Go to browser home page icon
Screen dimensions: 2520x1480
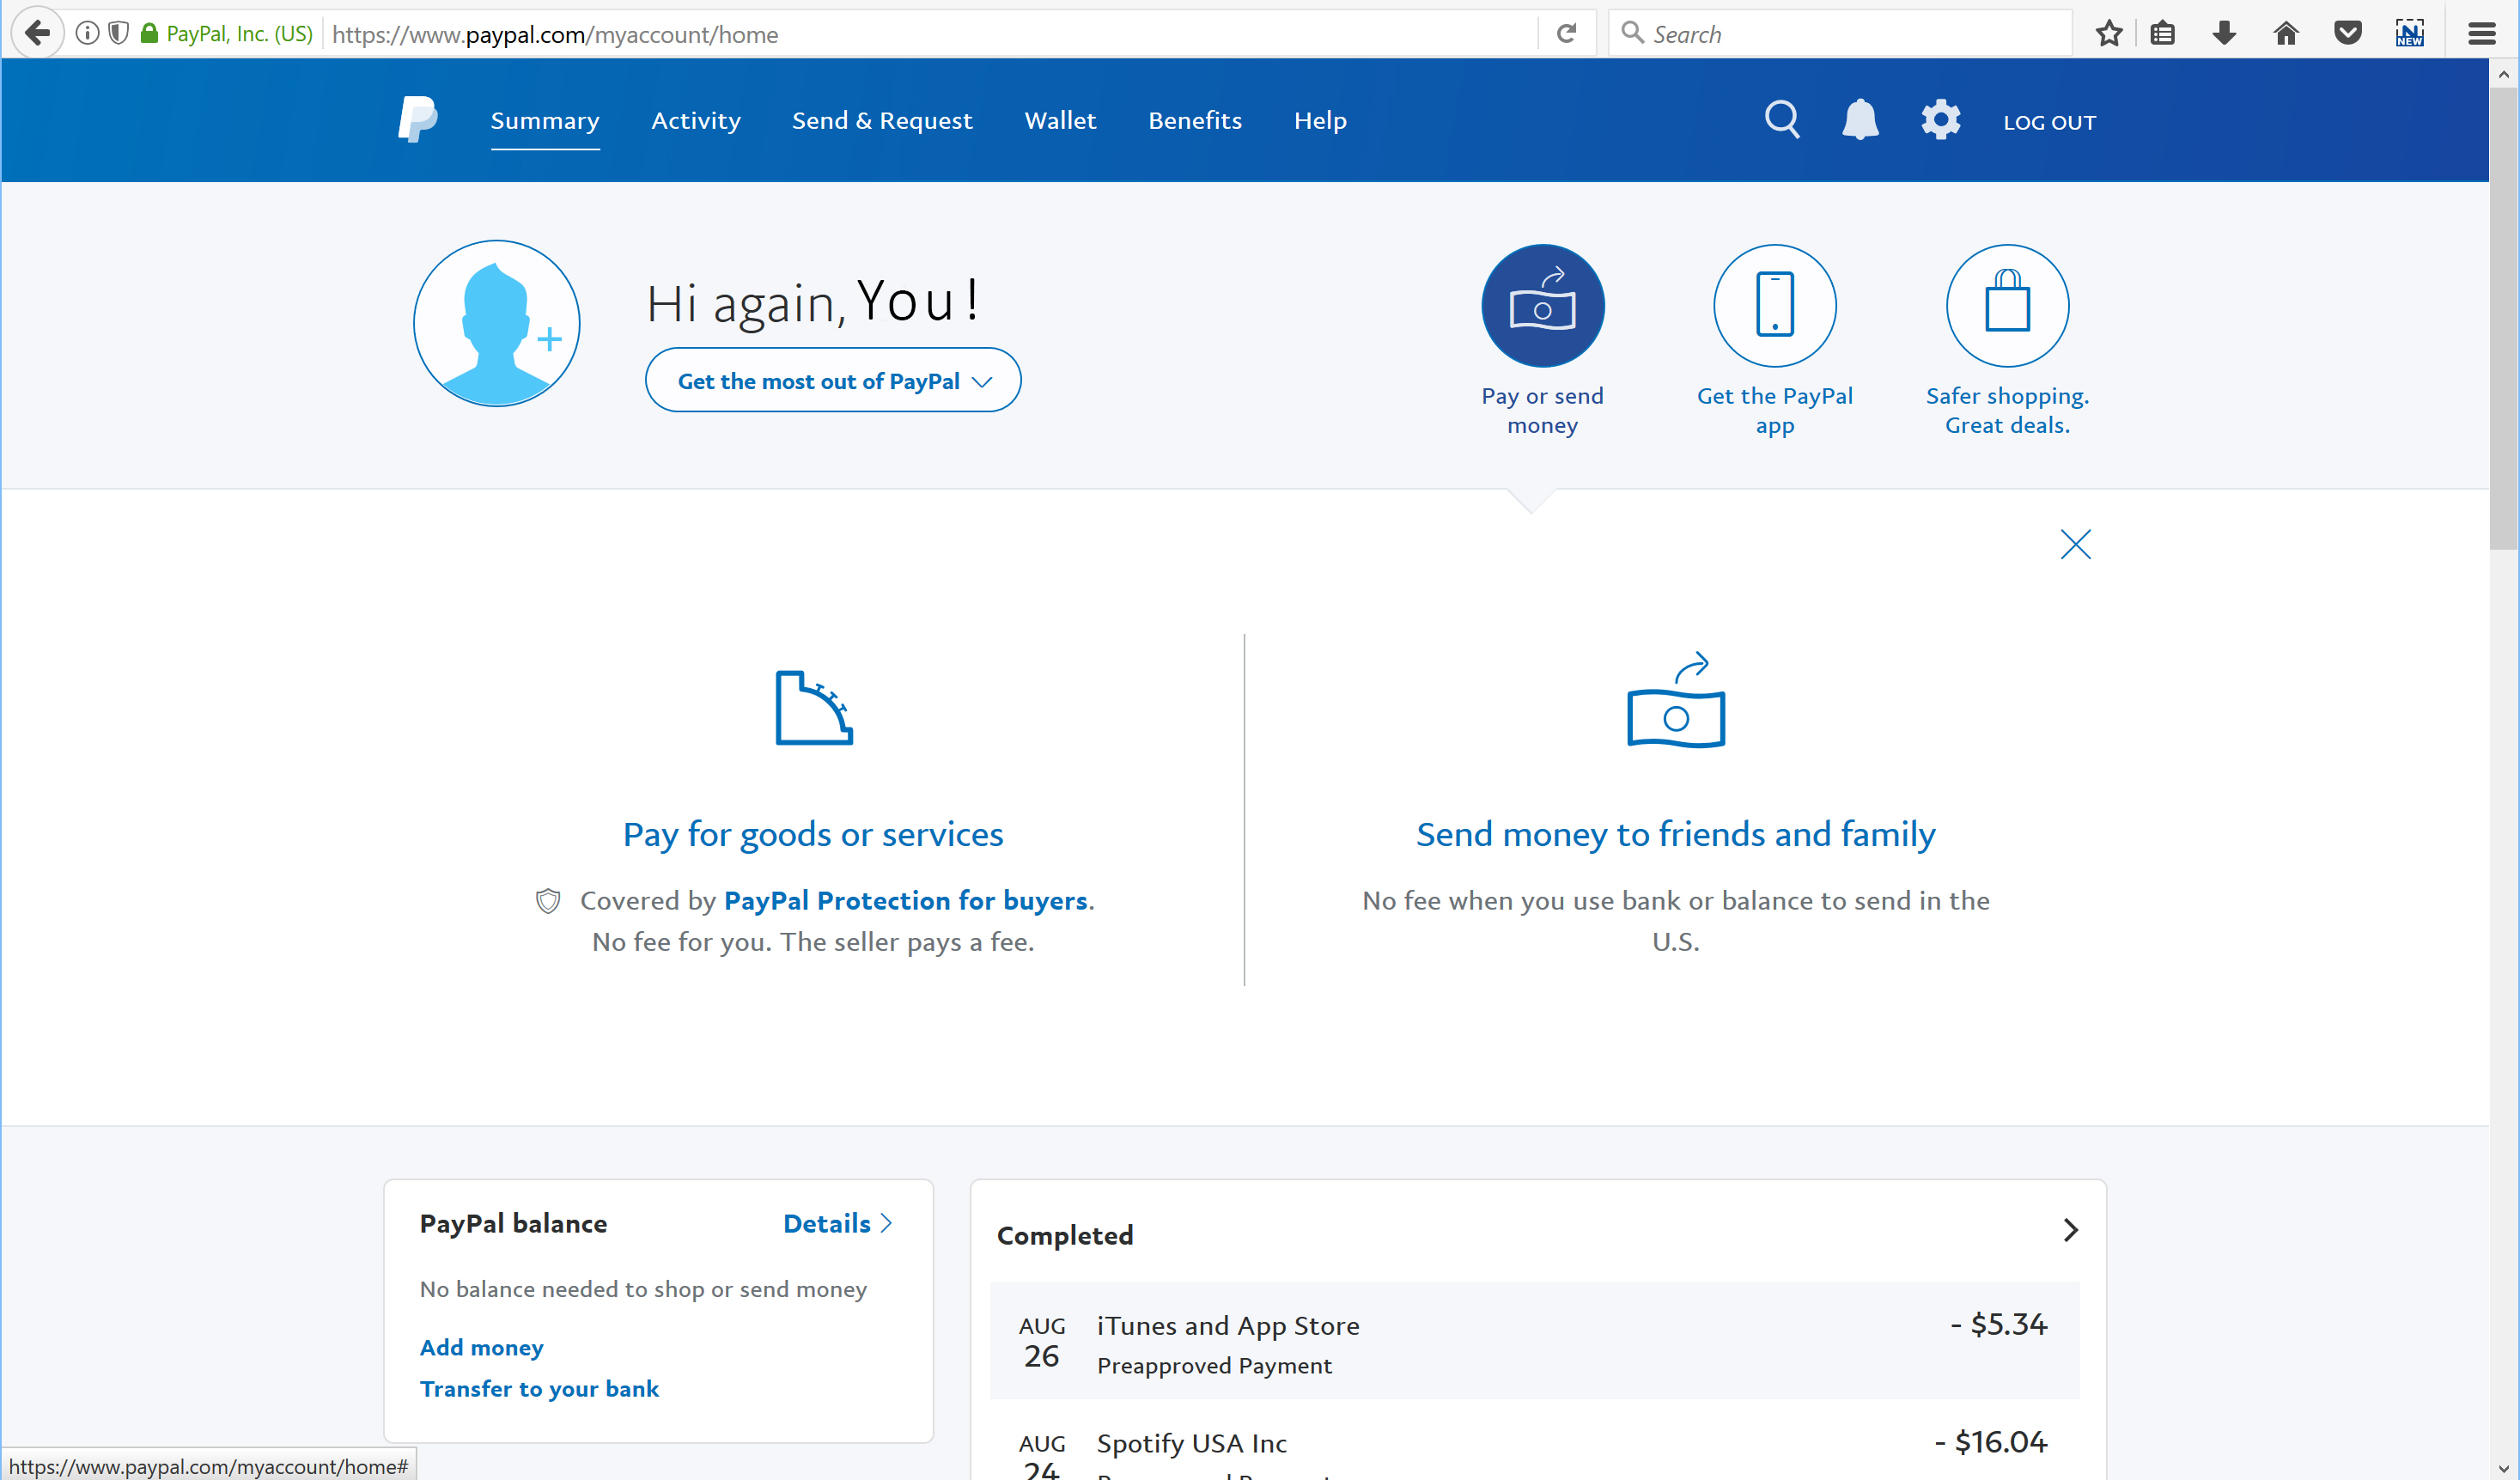pos(2286,34)
